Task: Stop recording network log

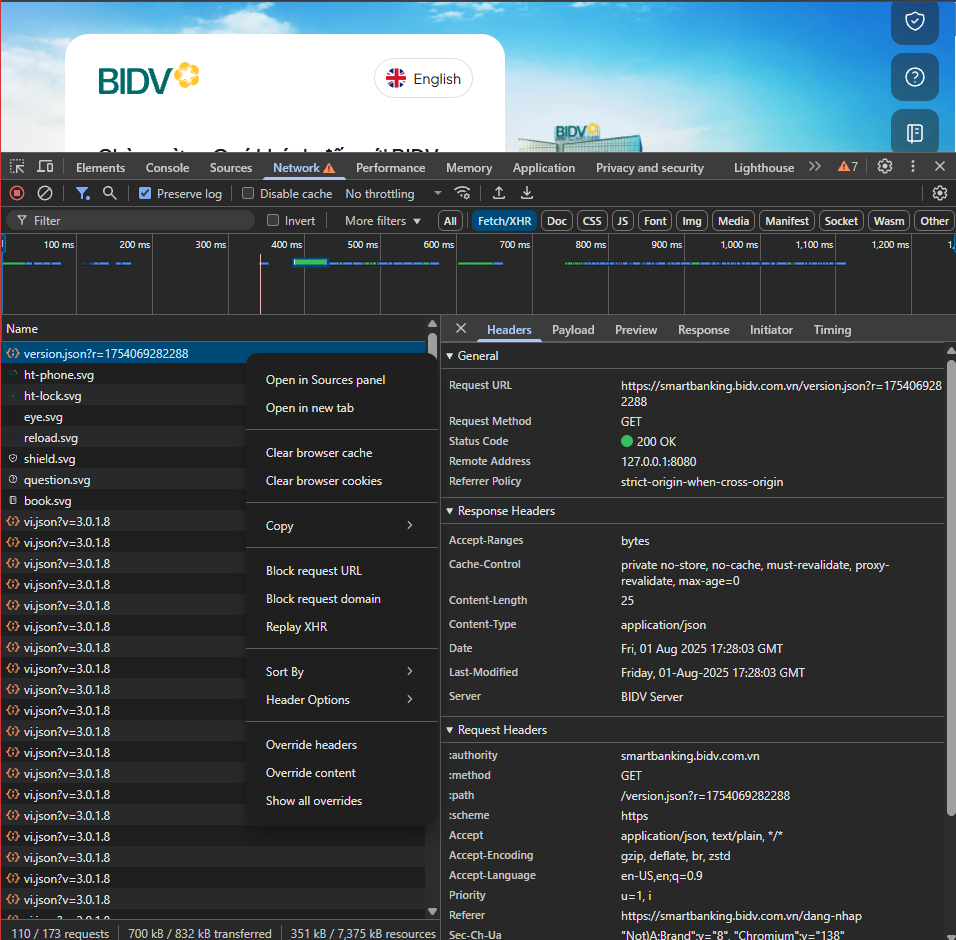Action: coord(17,193)
